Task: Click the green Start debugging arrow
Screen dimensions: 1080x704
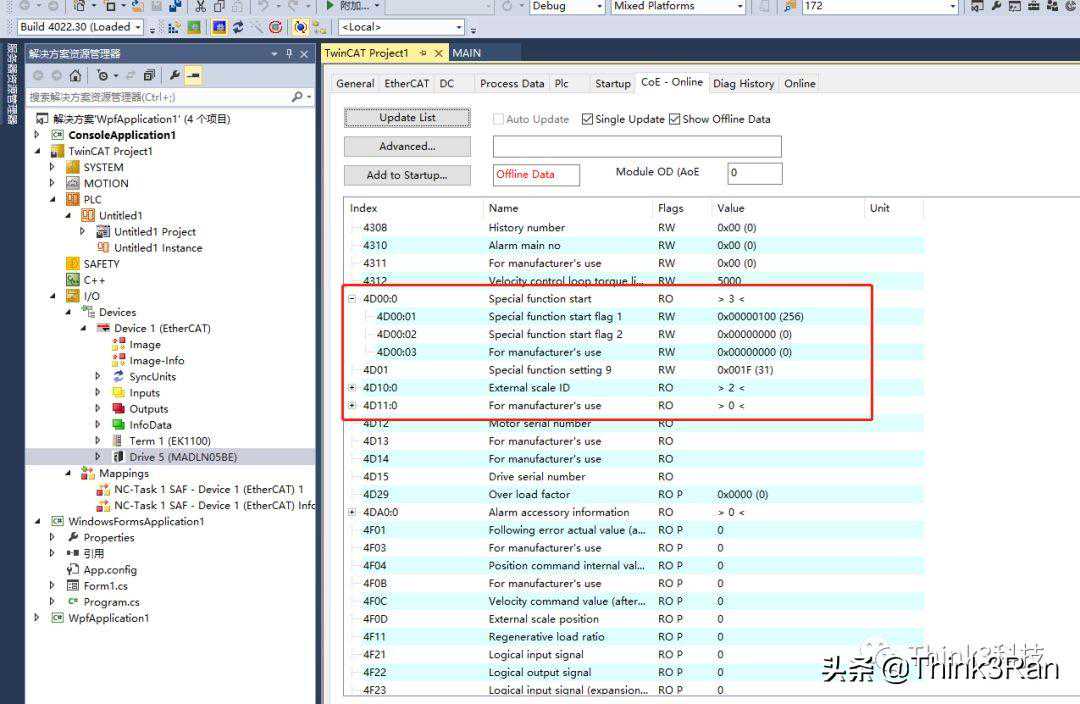Action: pyautogui.click(x=330, y=6)
